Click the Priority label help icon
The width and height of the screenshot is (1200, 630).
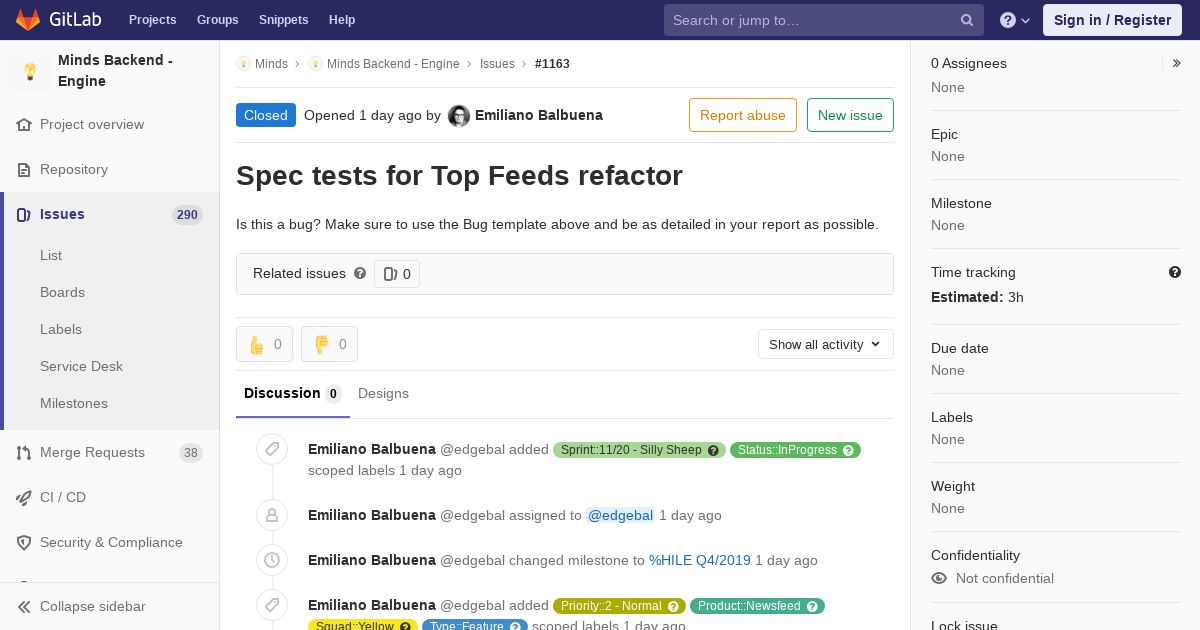(x=673, y=606)
